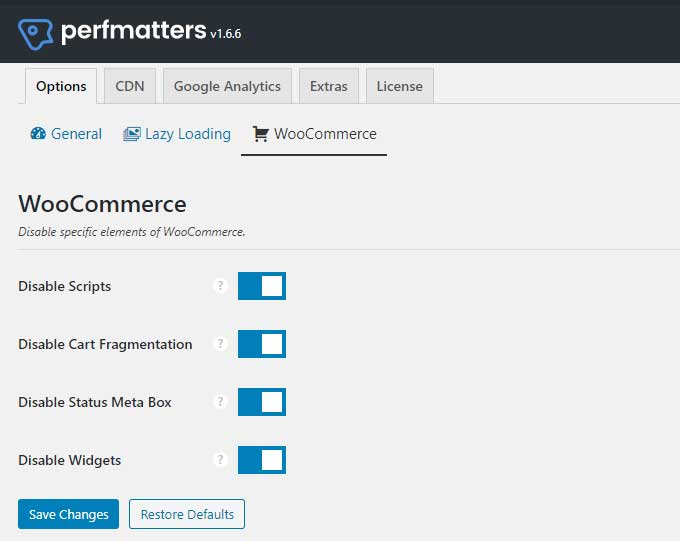Screen dimensions: 680x541
Task: Open the License tab
Action: pyautogui.click(x=399, y=86)
